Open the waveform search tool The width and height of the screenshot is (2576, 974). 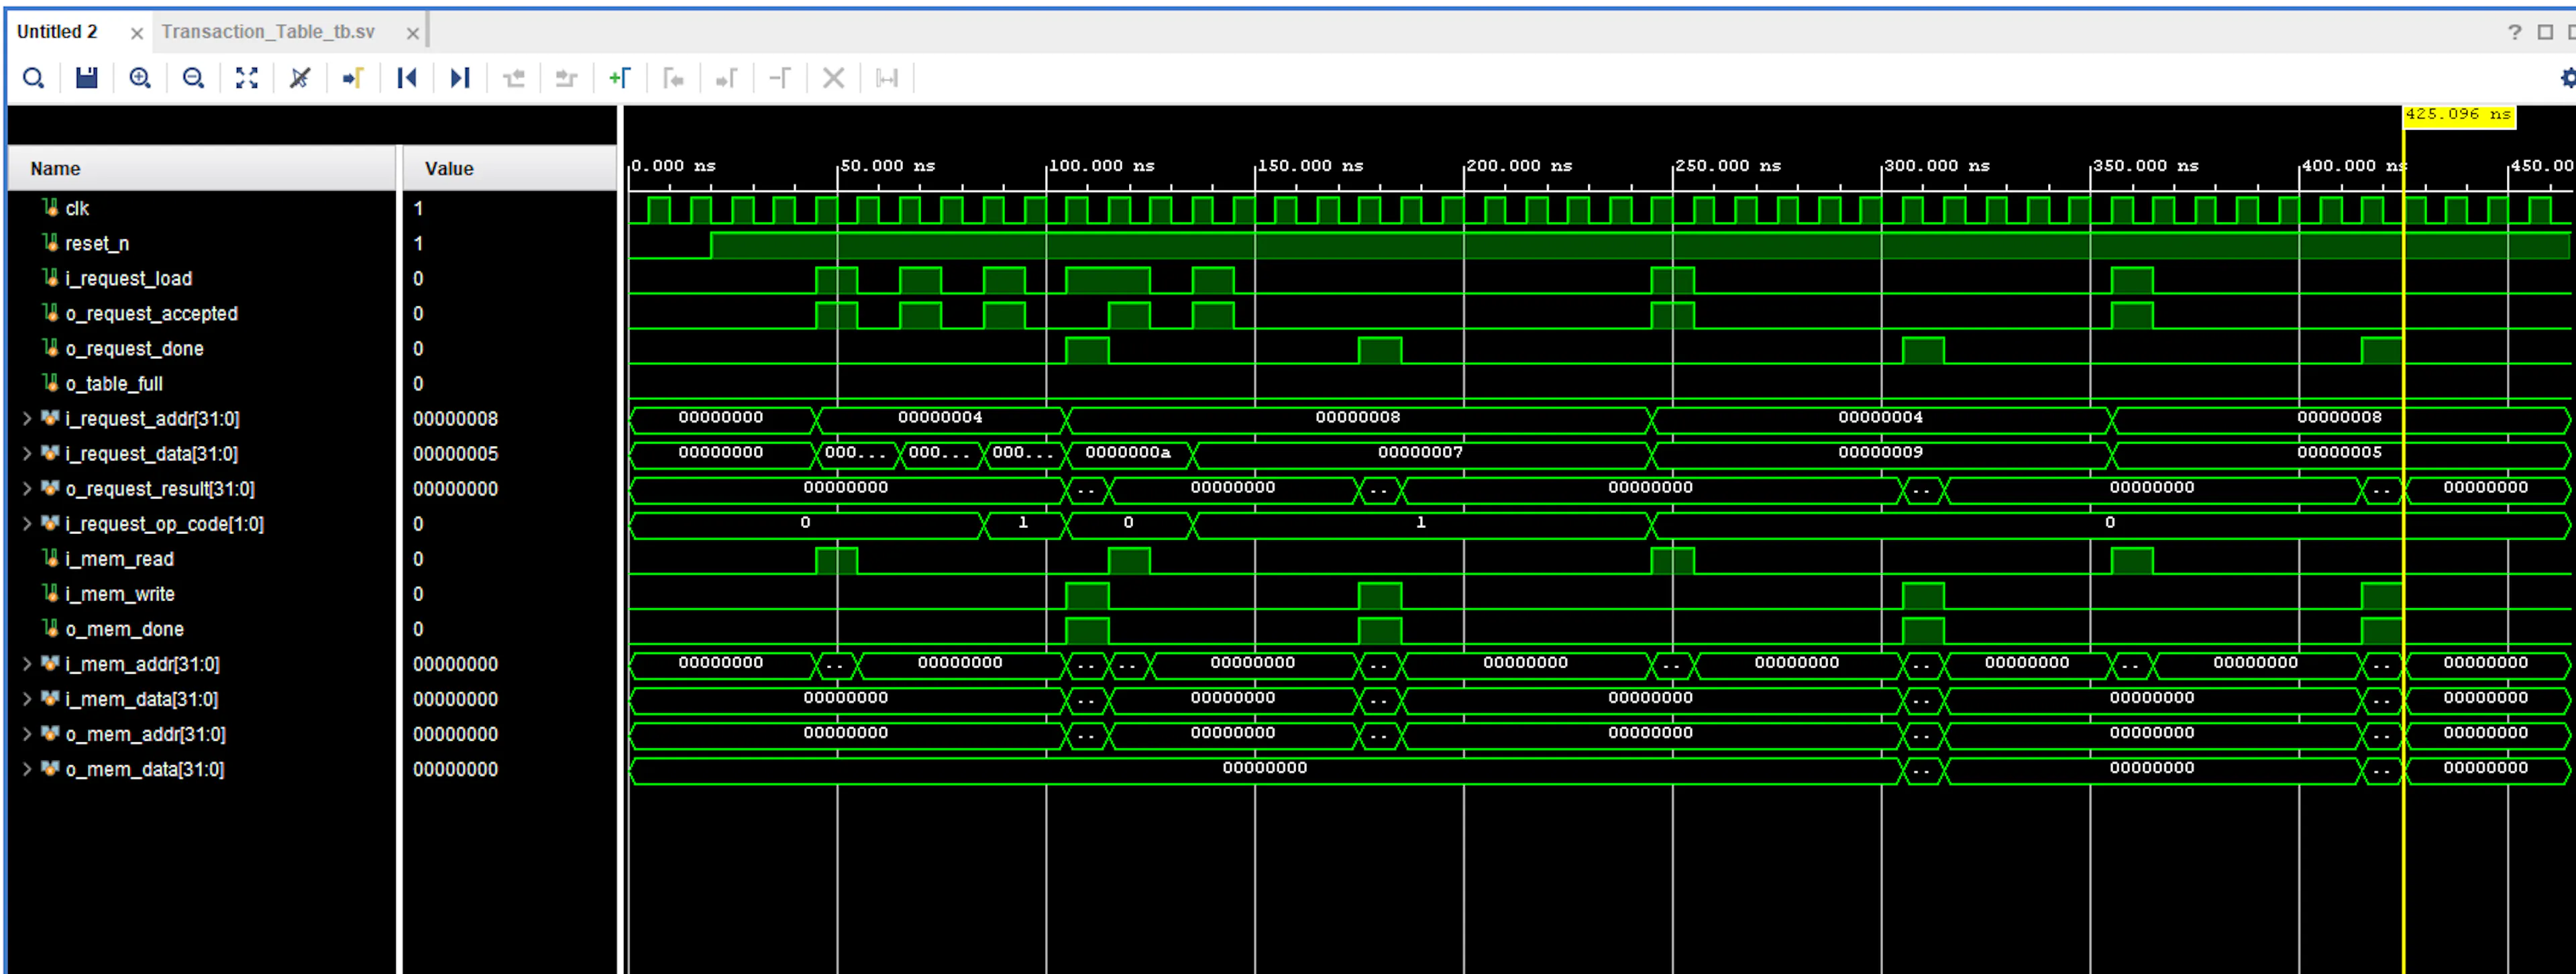click(x=34, y=78)
